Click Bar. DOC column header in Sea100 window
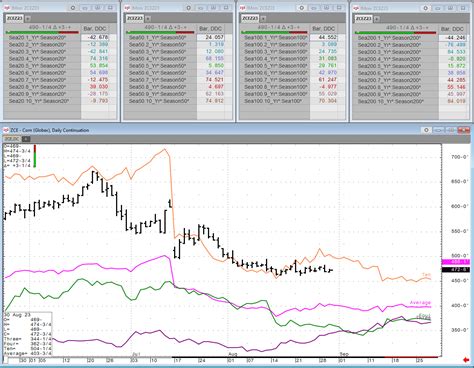 324,28
